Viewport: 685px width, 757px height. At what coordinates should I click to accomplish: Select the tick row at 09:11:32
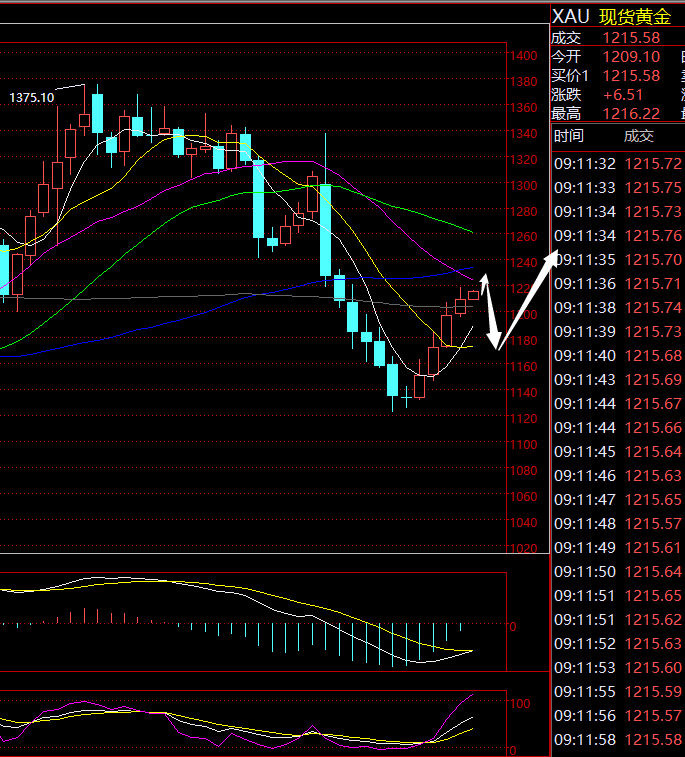pos(618,164)
